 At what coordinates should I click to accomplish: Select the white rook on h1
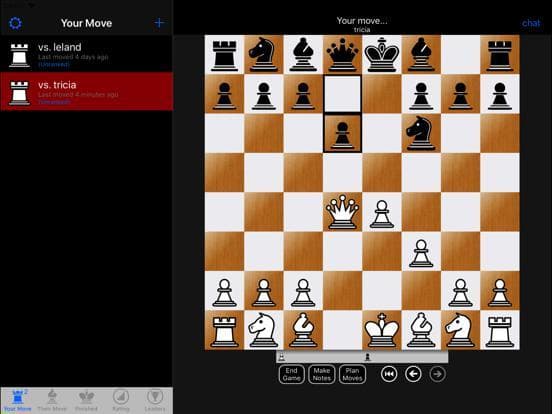(500, 332)
